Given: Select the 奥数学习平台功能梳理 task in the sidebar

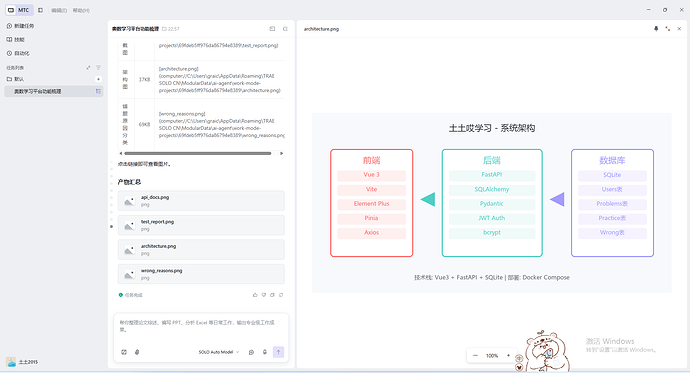Looking at the screenshot, I should [x=54, y=91].
